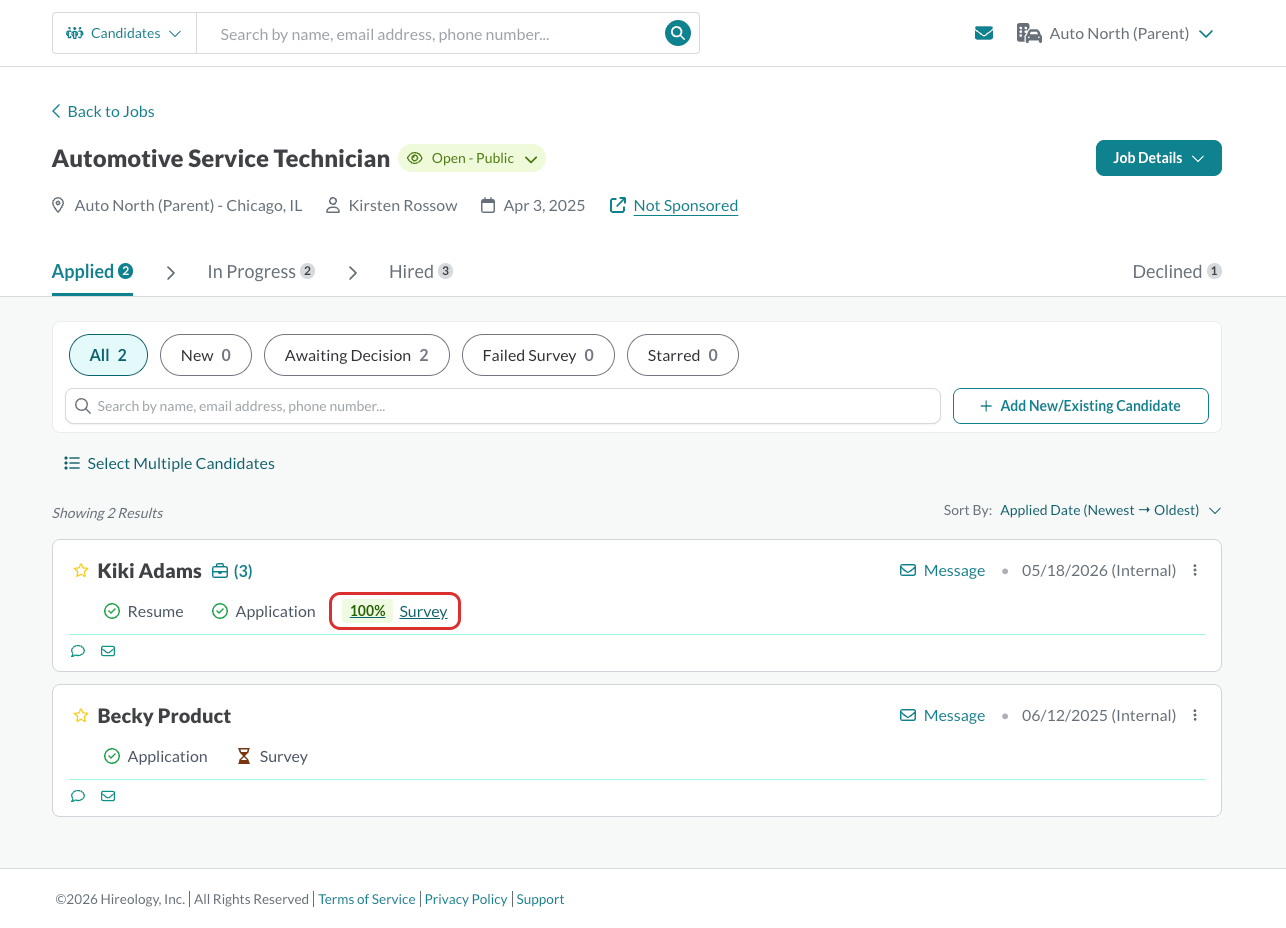Screen dimensions: 1286x928
Task: Click the chevron between Applied and In Progress
Action: pos(171,272)
